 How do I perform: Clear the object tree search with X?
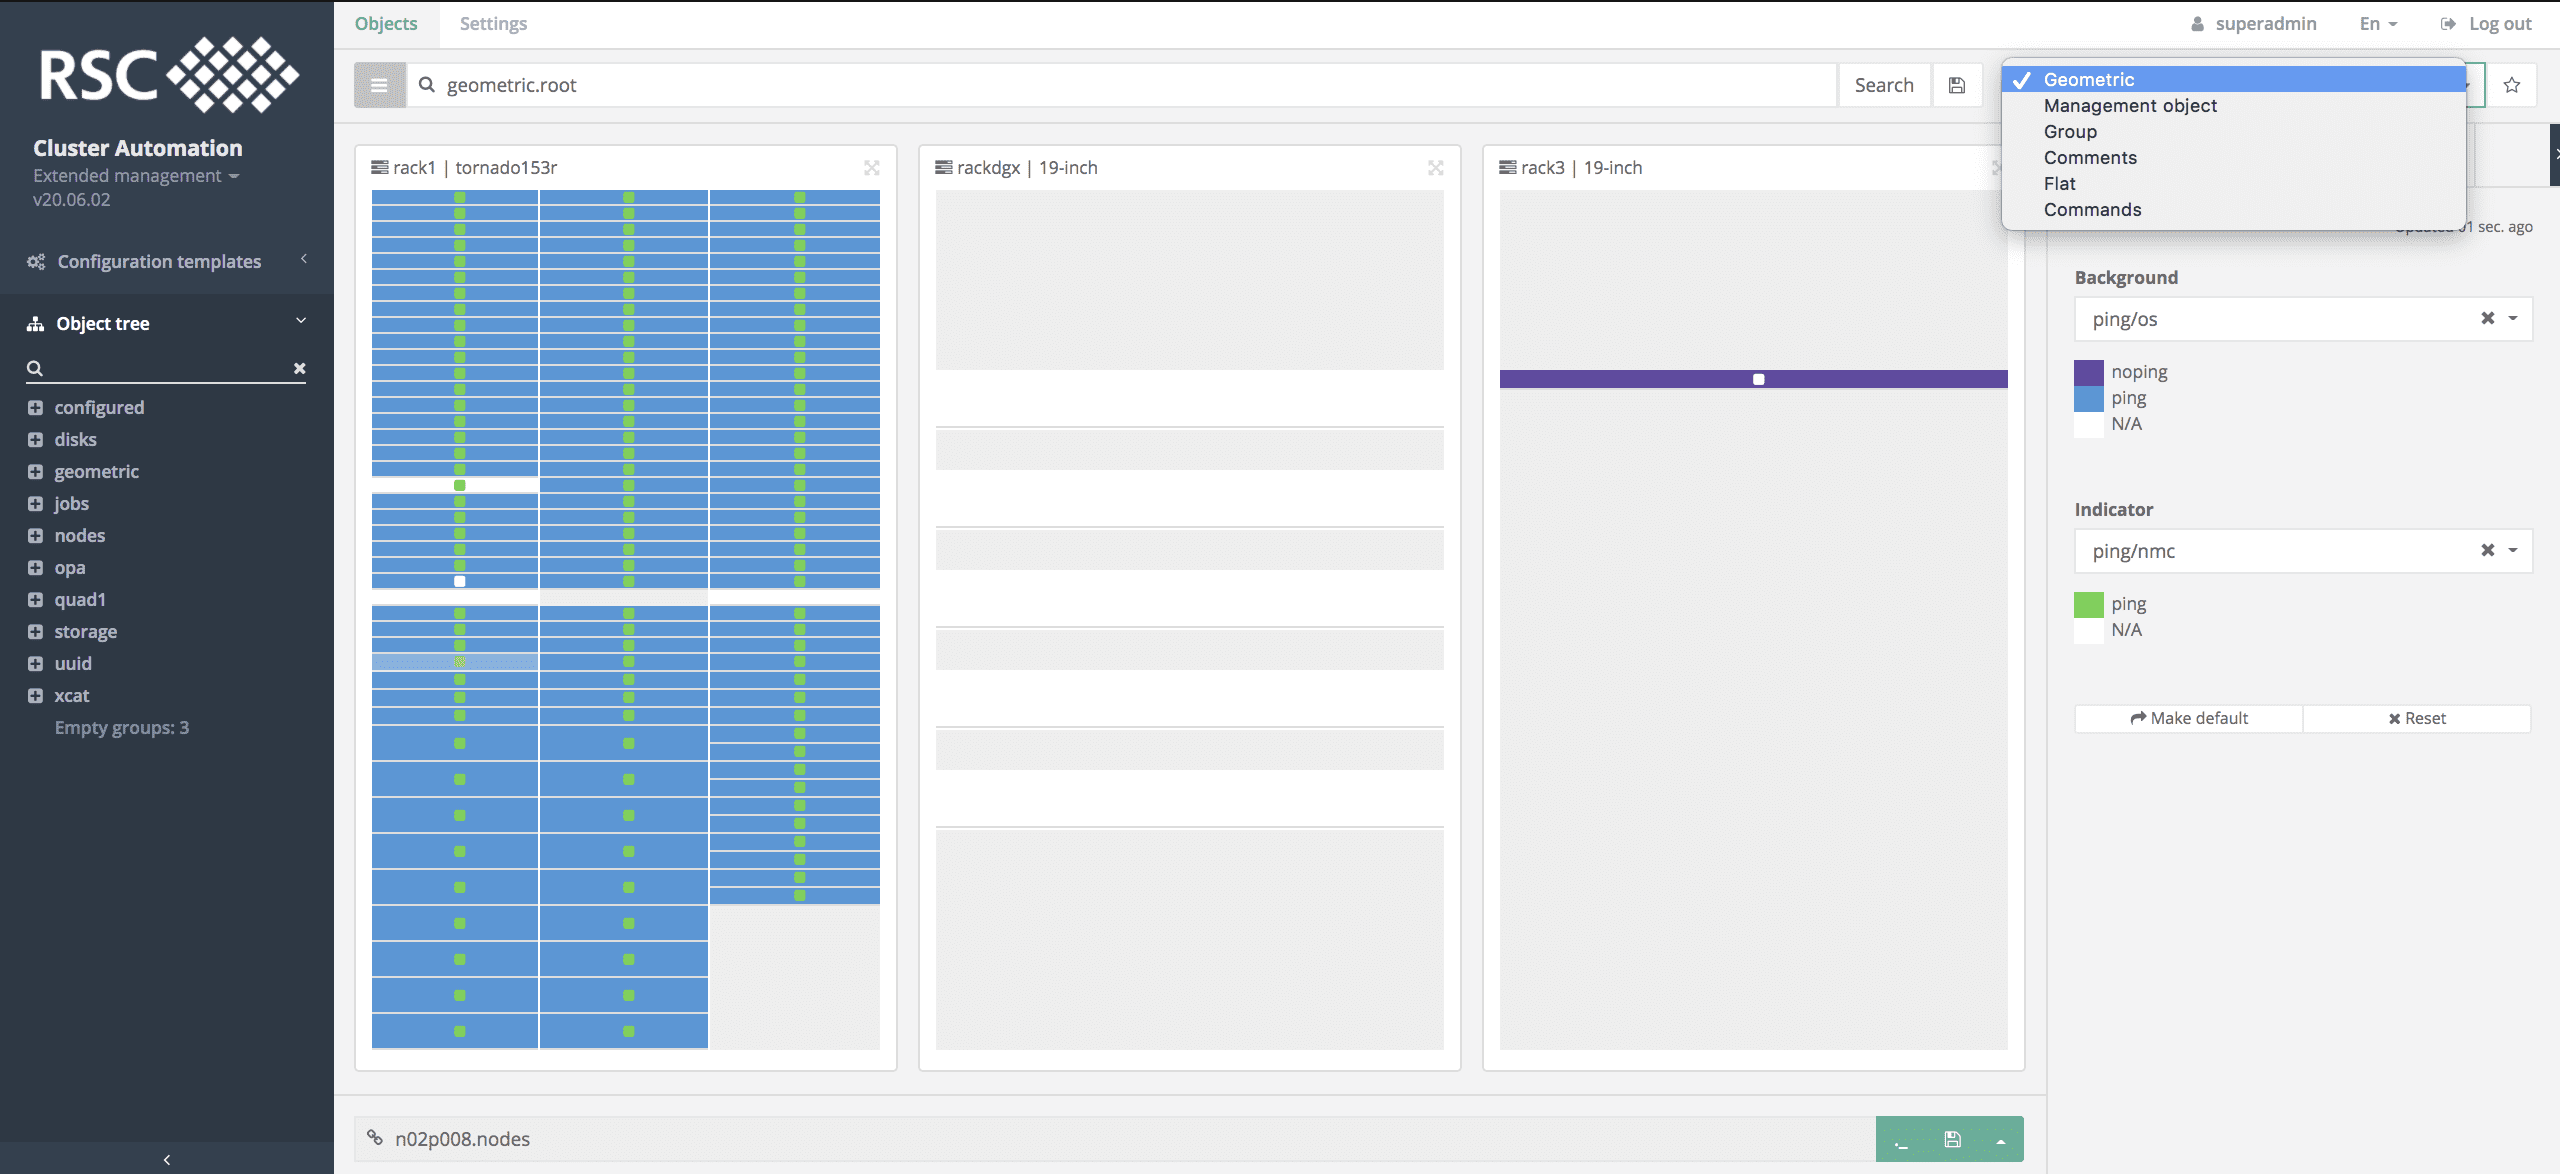(x=299, y=368)
